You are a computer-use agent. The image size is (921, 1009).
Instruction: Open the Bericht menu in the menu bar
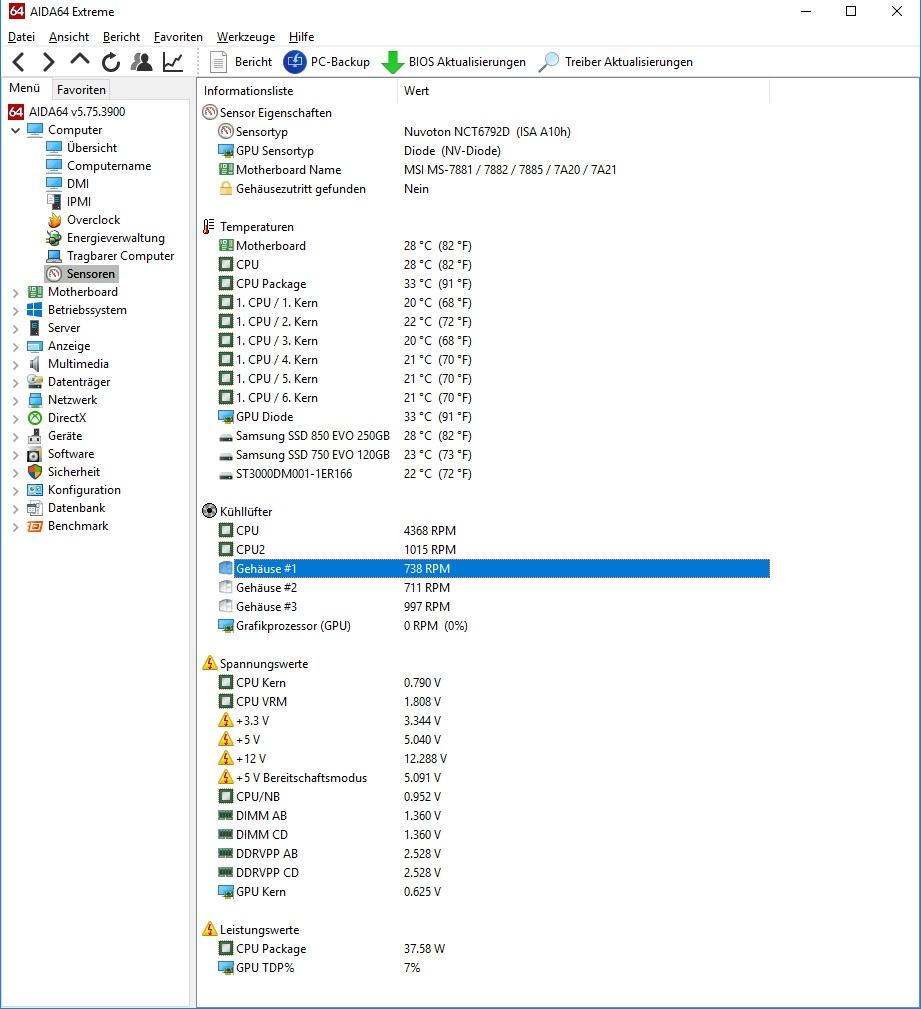click(121, 37)
